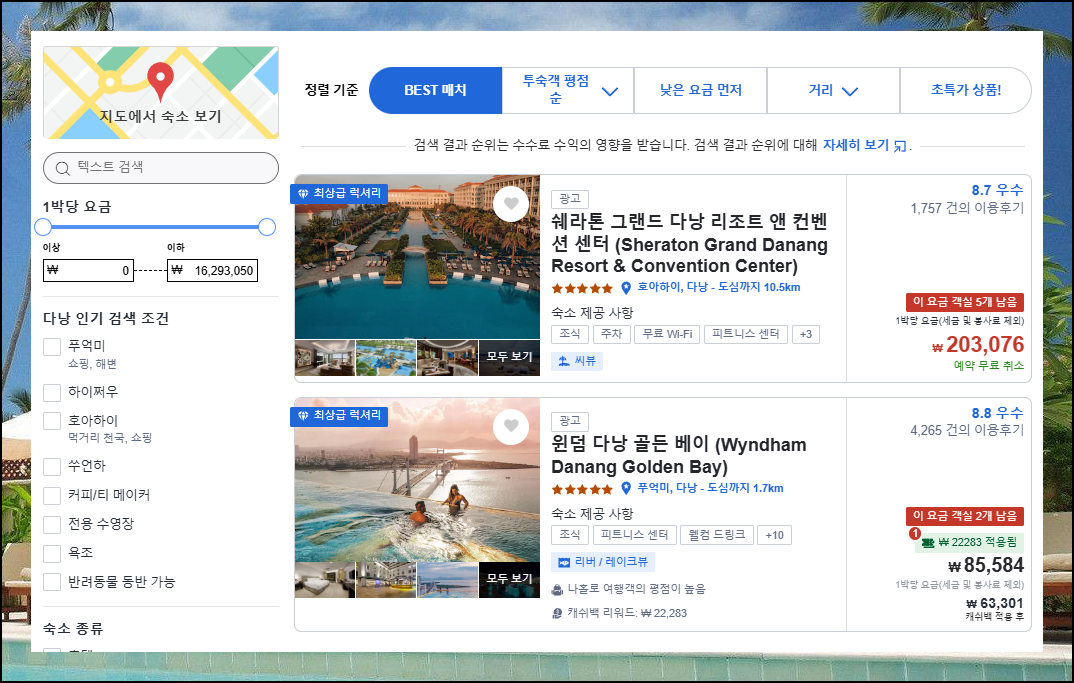Favorite the Wyndham Danang Golden Bay with the heart icon
Screen dimensions: 1074x683
tap(511, 426)
